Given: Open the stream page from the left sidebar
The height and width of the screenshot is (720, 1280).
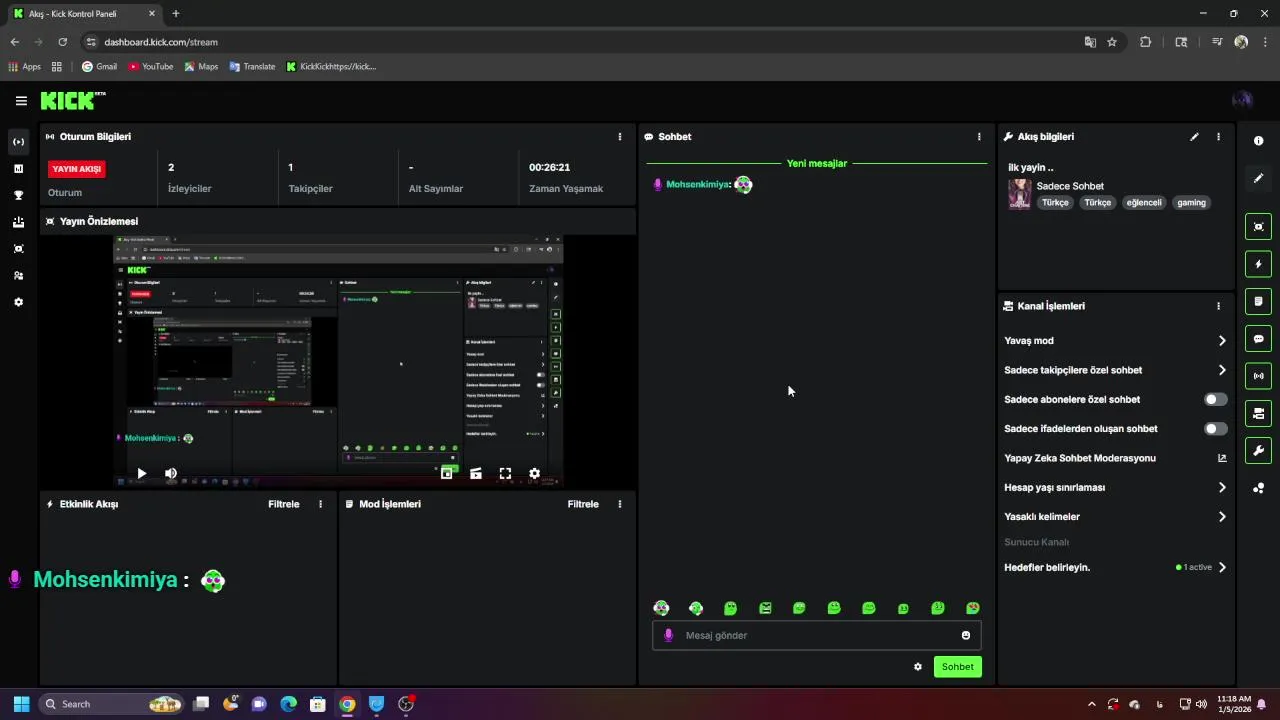Looking at the screenshot, I should tap(18, 142).
